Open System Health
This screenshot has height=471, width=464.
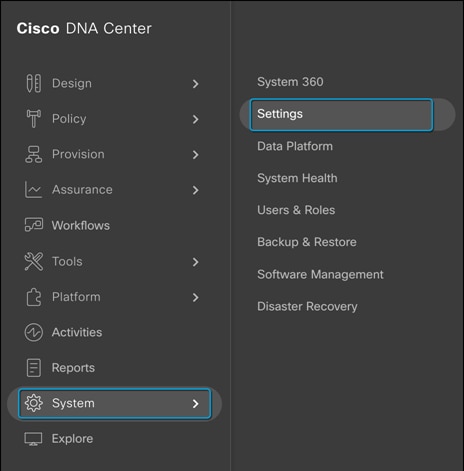(x=297, y=178)
